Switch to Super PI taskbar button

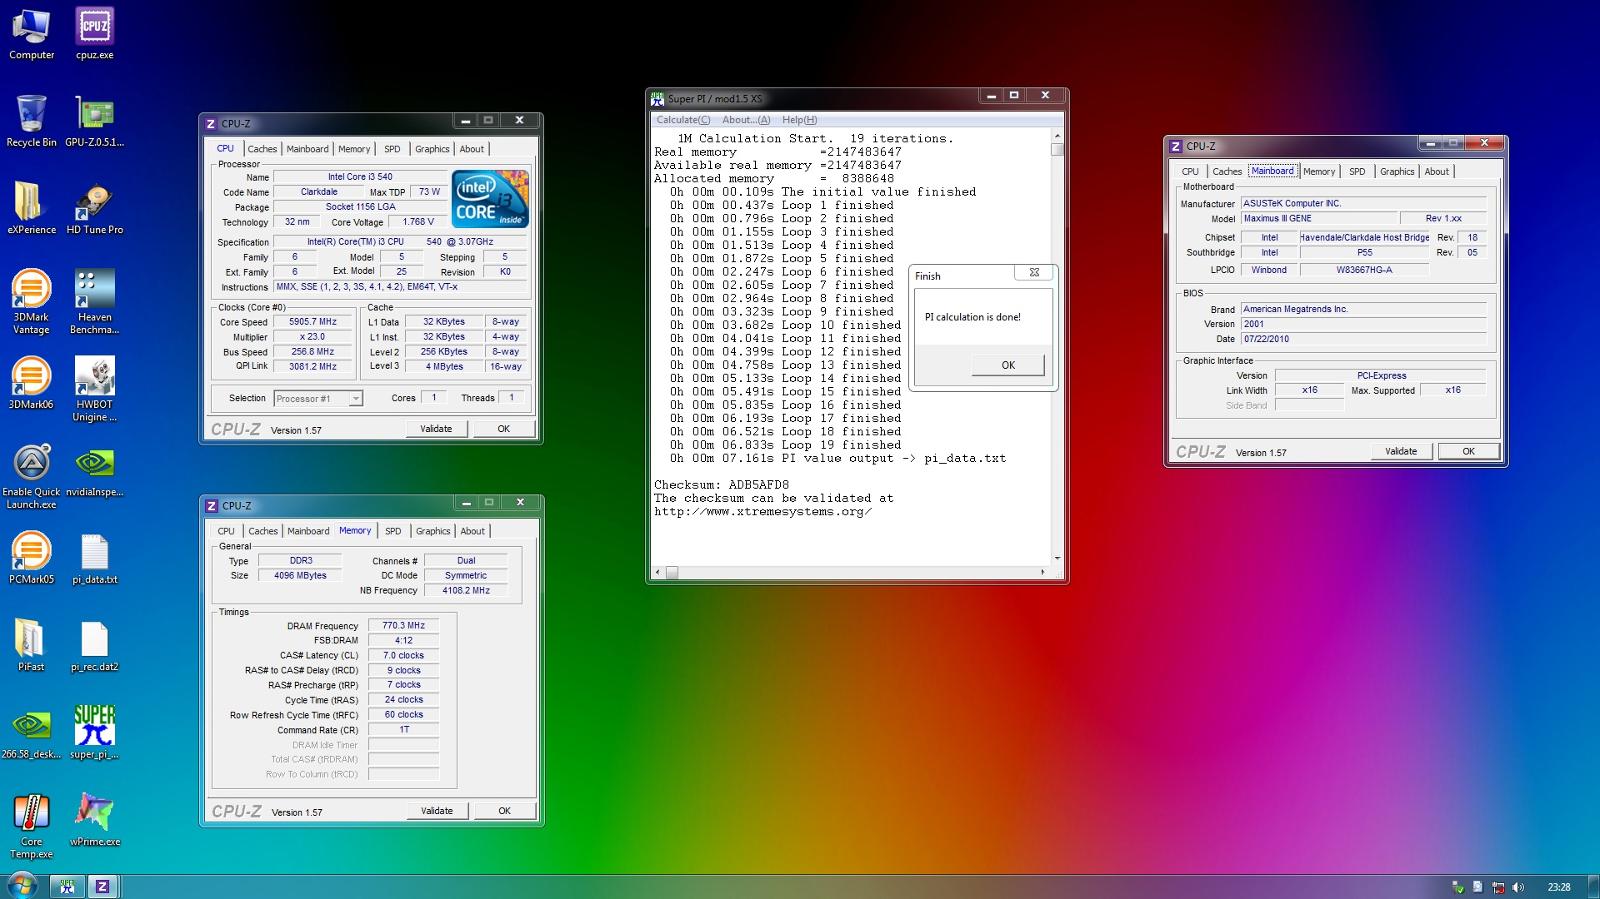point(67,886)
